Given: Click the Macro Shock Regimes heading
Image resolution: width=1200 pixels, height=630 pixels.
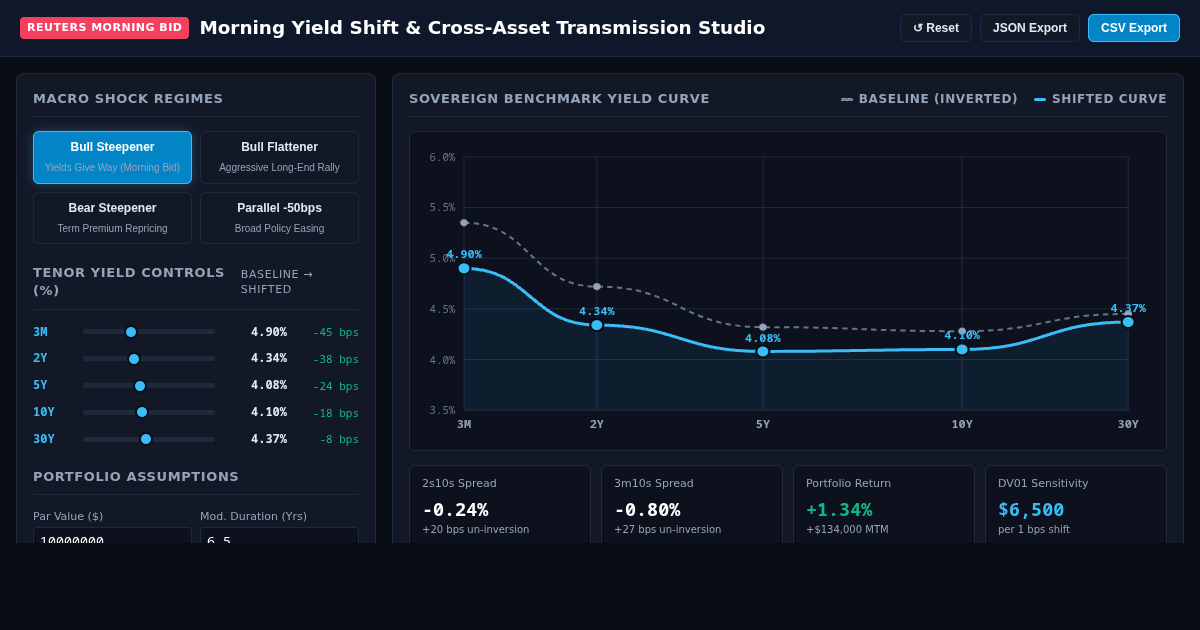Looking at the screenshot, I should 128,99.
